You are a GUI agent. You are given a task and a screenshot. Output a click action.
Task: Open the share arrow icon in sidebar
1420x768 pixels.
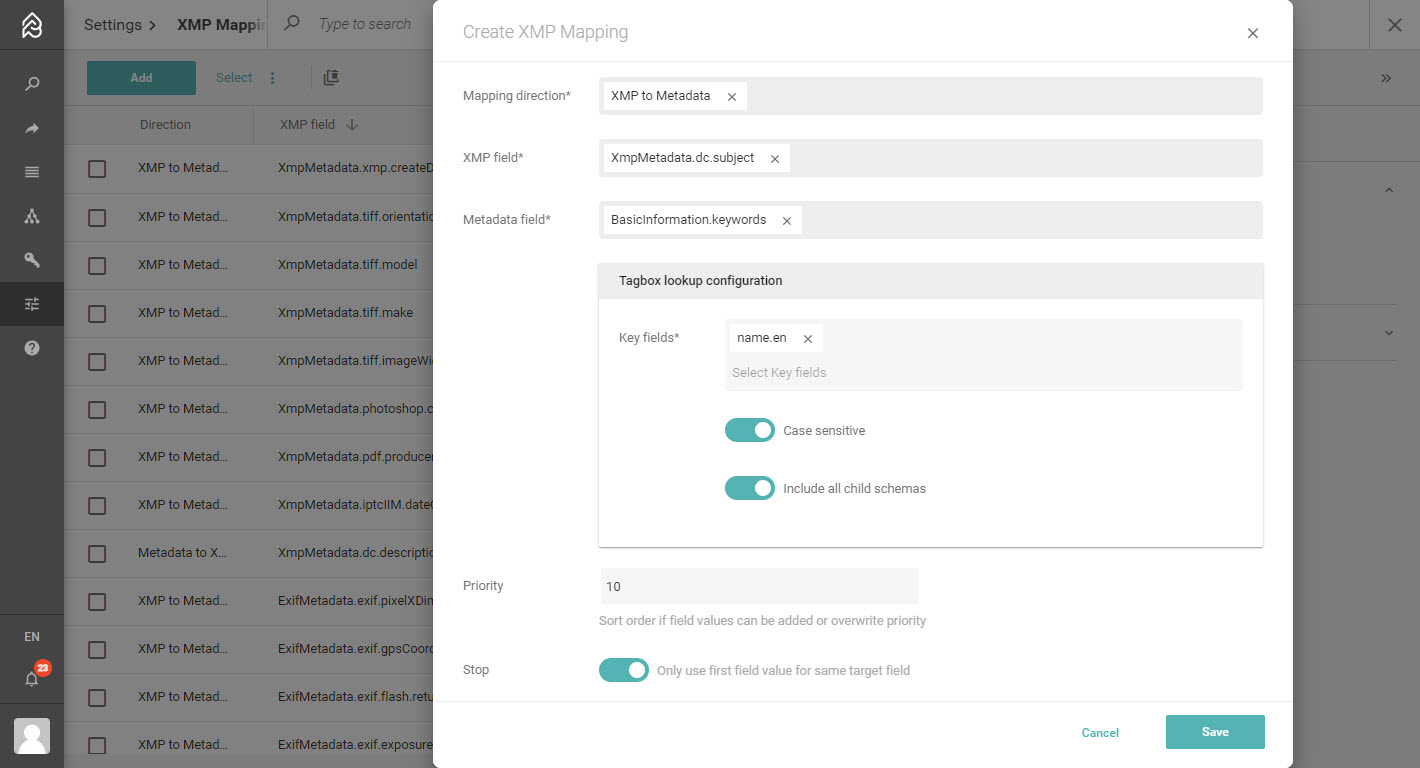[32, 129]
